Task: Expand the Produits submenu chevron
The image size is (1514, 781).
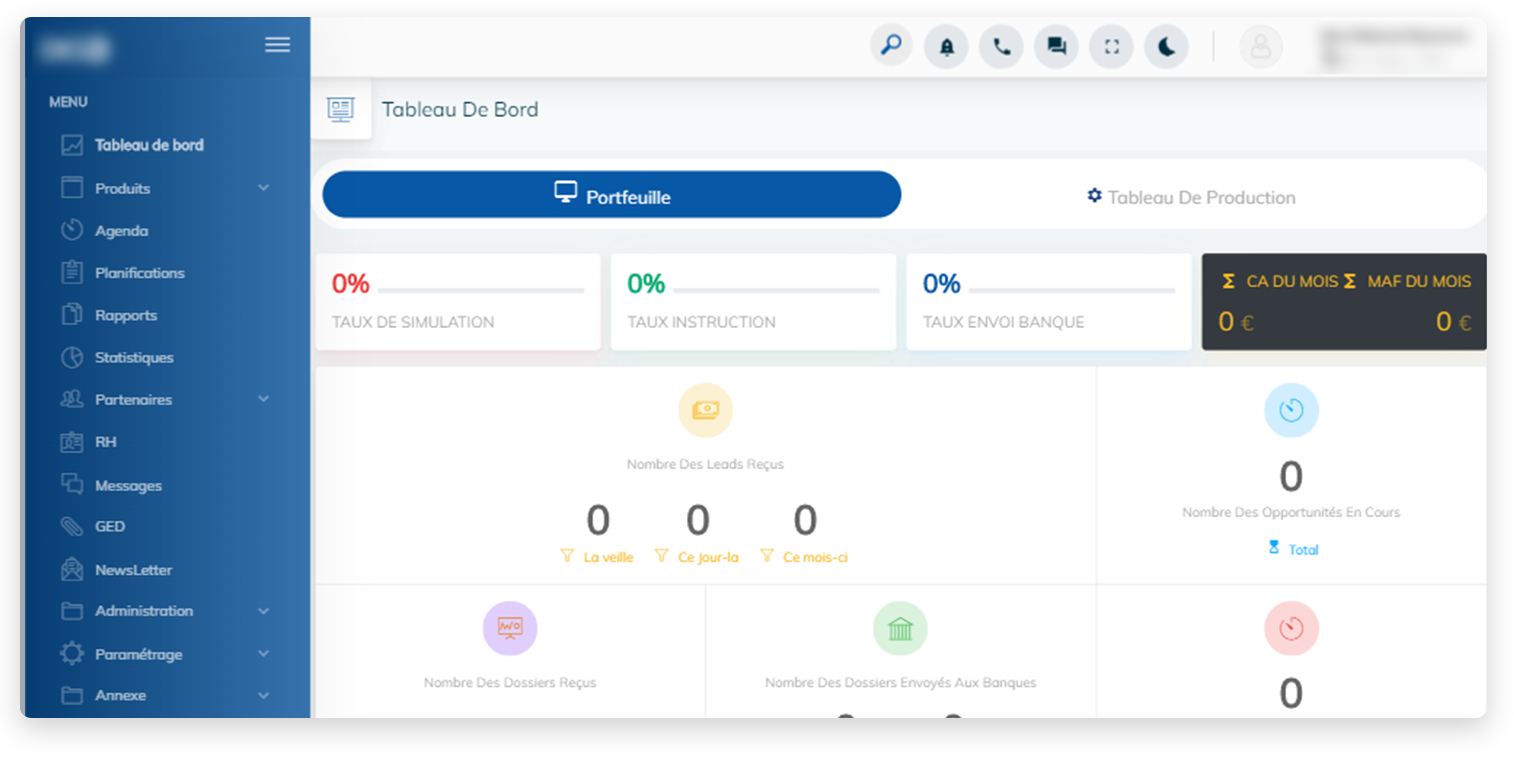Action: pos(264,188)
